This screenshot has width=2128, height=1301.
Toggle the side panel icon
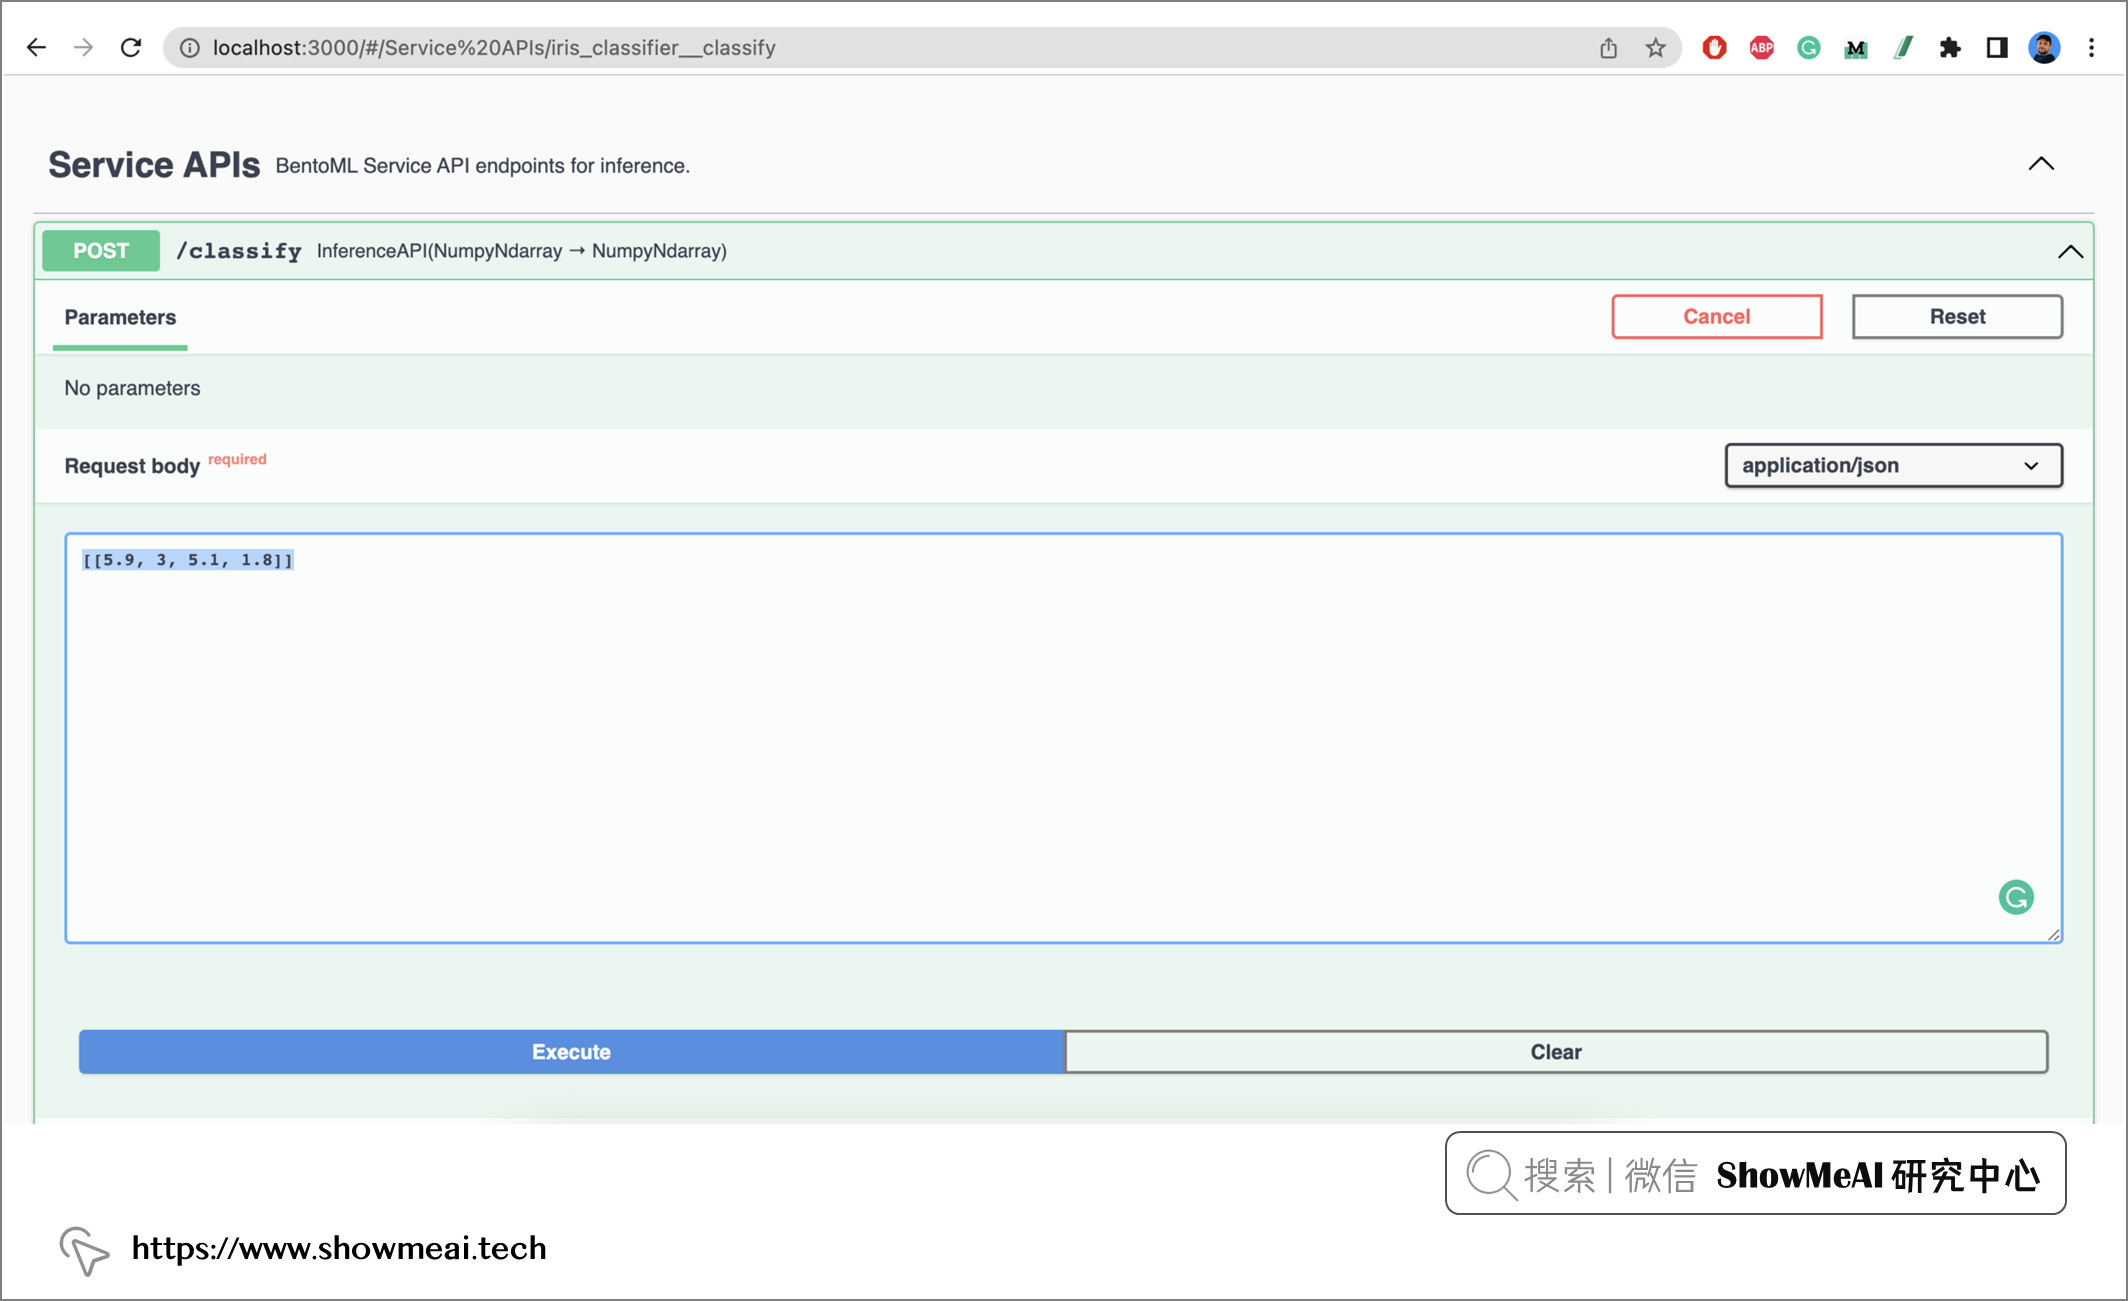pyautogui.click(x=1997, y=47)
